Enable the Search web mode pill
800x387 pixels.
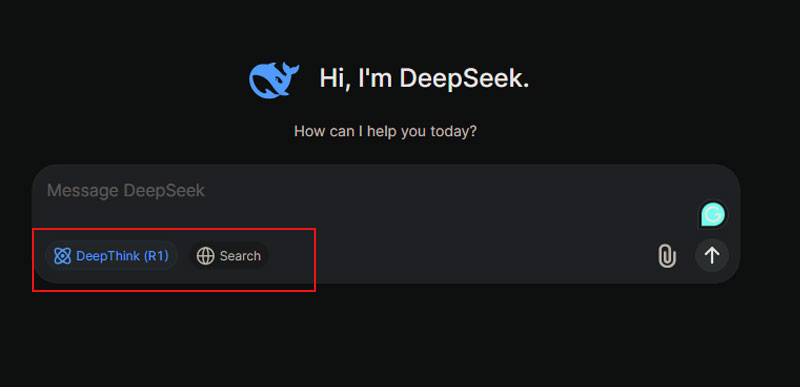click(x=229, y=256)
